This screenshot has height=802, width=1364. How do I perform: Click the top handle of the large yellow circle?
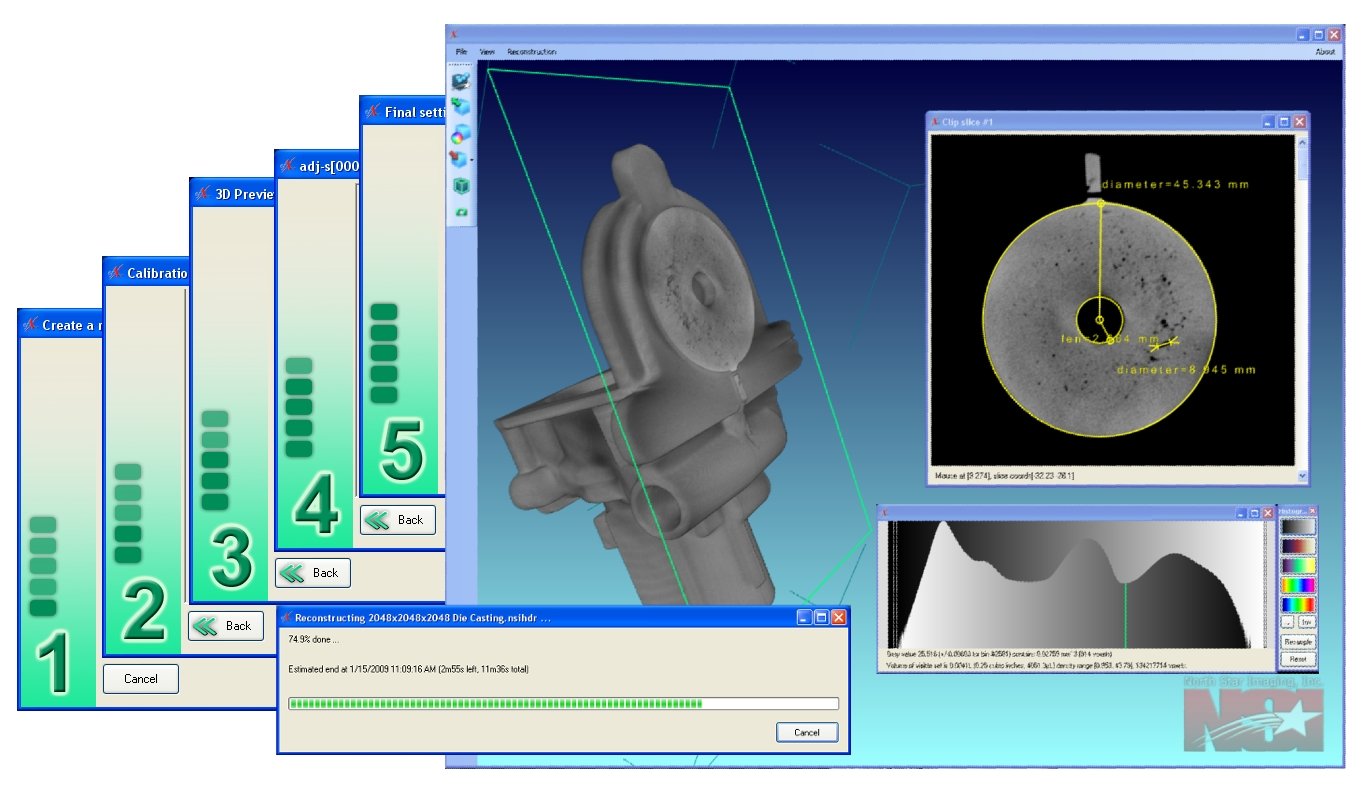point(1101,204)
